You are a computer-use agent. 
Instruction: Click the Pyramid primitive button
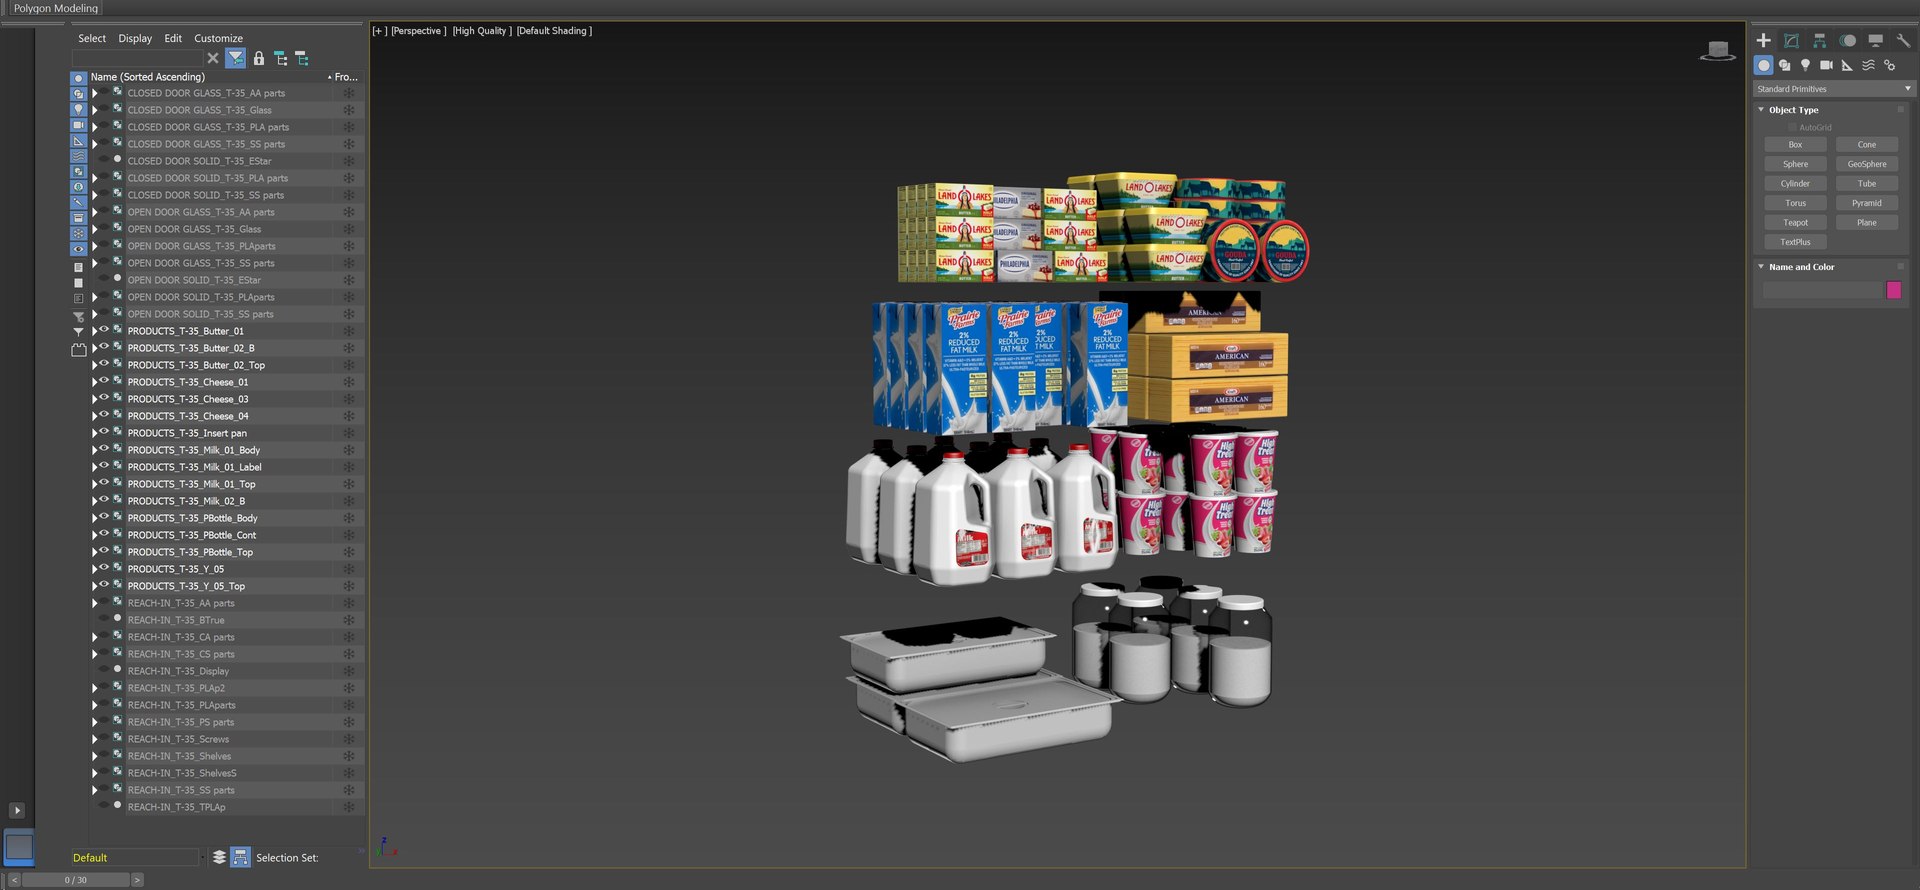click(x=1867, y=203)
